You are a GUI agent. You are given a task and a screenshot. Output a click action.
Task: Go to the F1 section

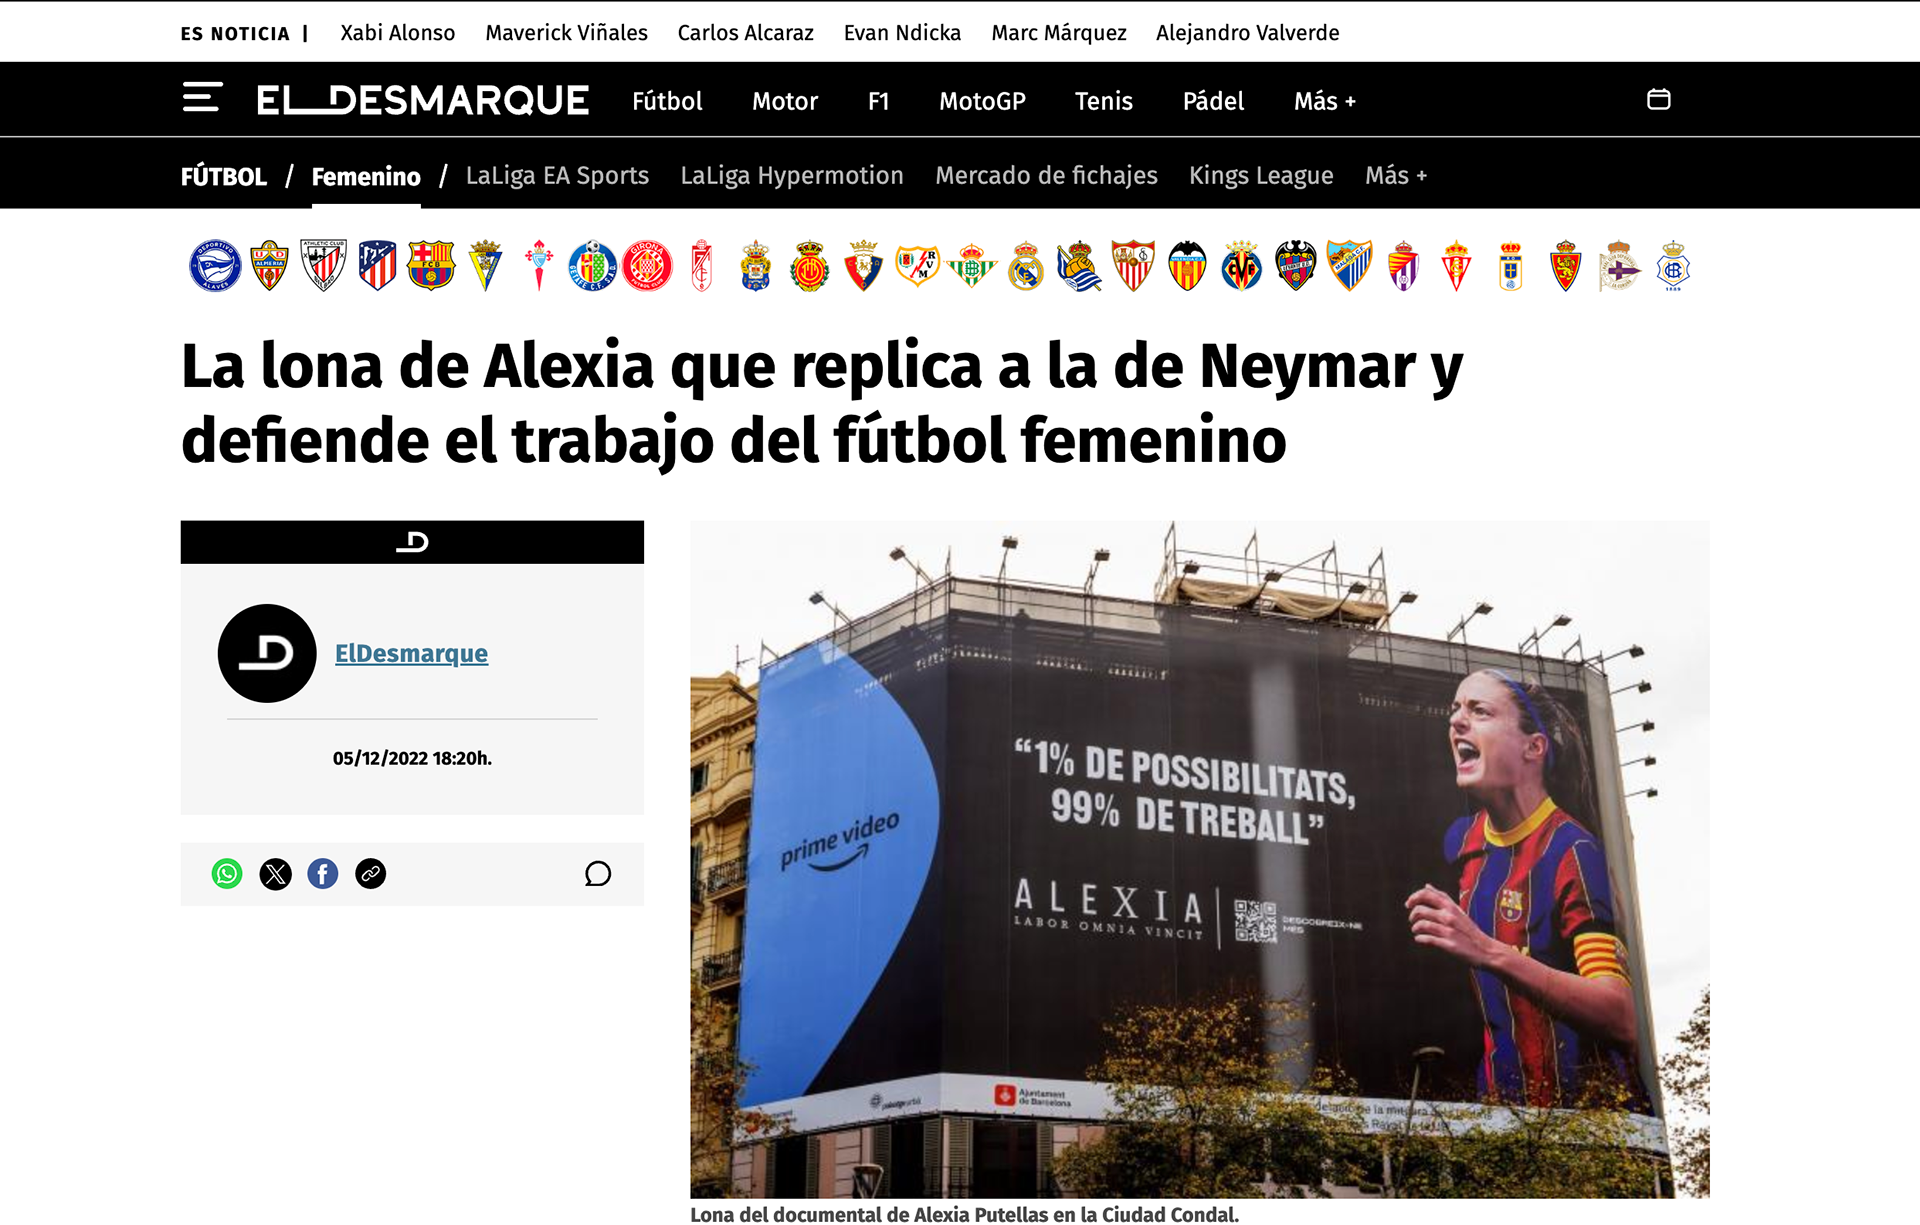[879, 101]
